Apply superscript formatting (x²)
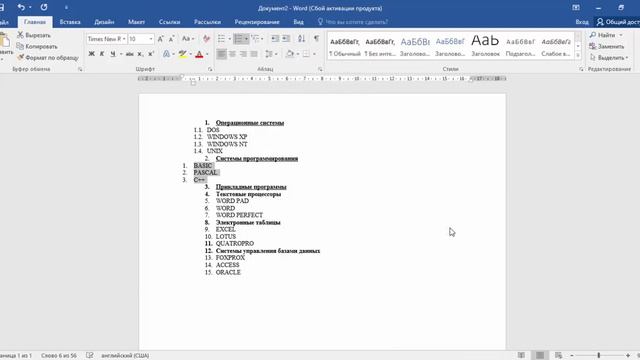Viewport: 640px width, 360px height. (151, 54)
